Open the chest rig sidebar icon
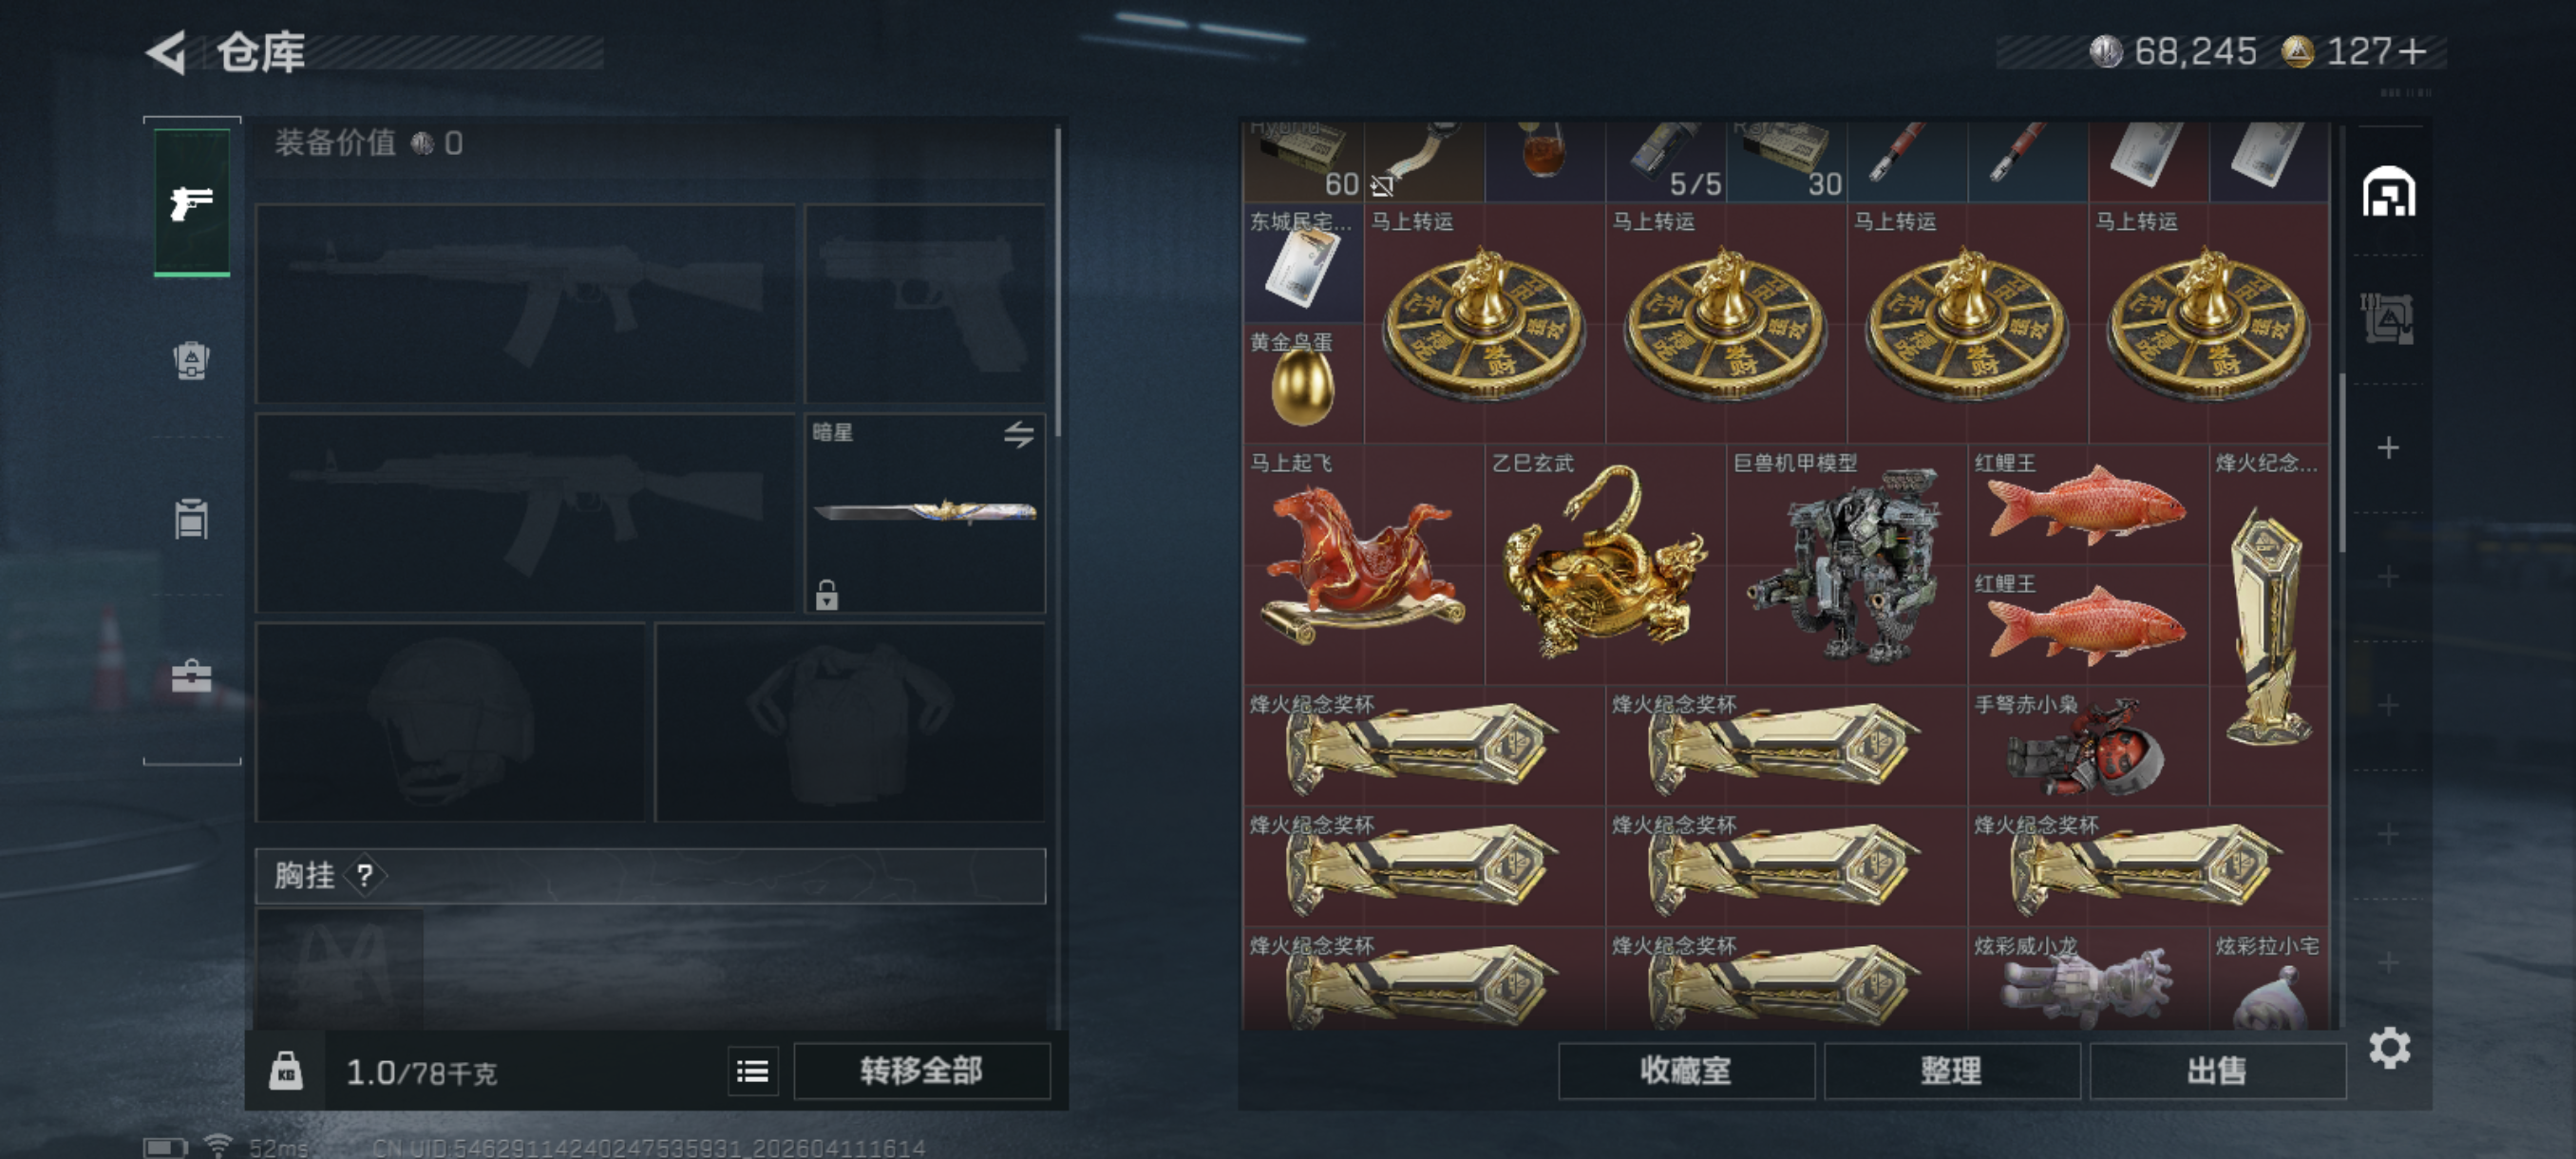Viewport: 2576px width, 1159px height. pos(191,518)
